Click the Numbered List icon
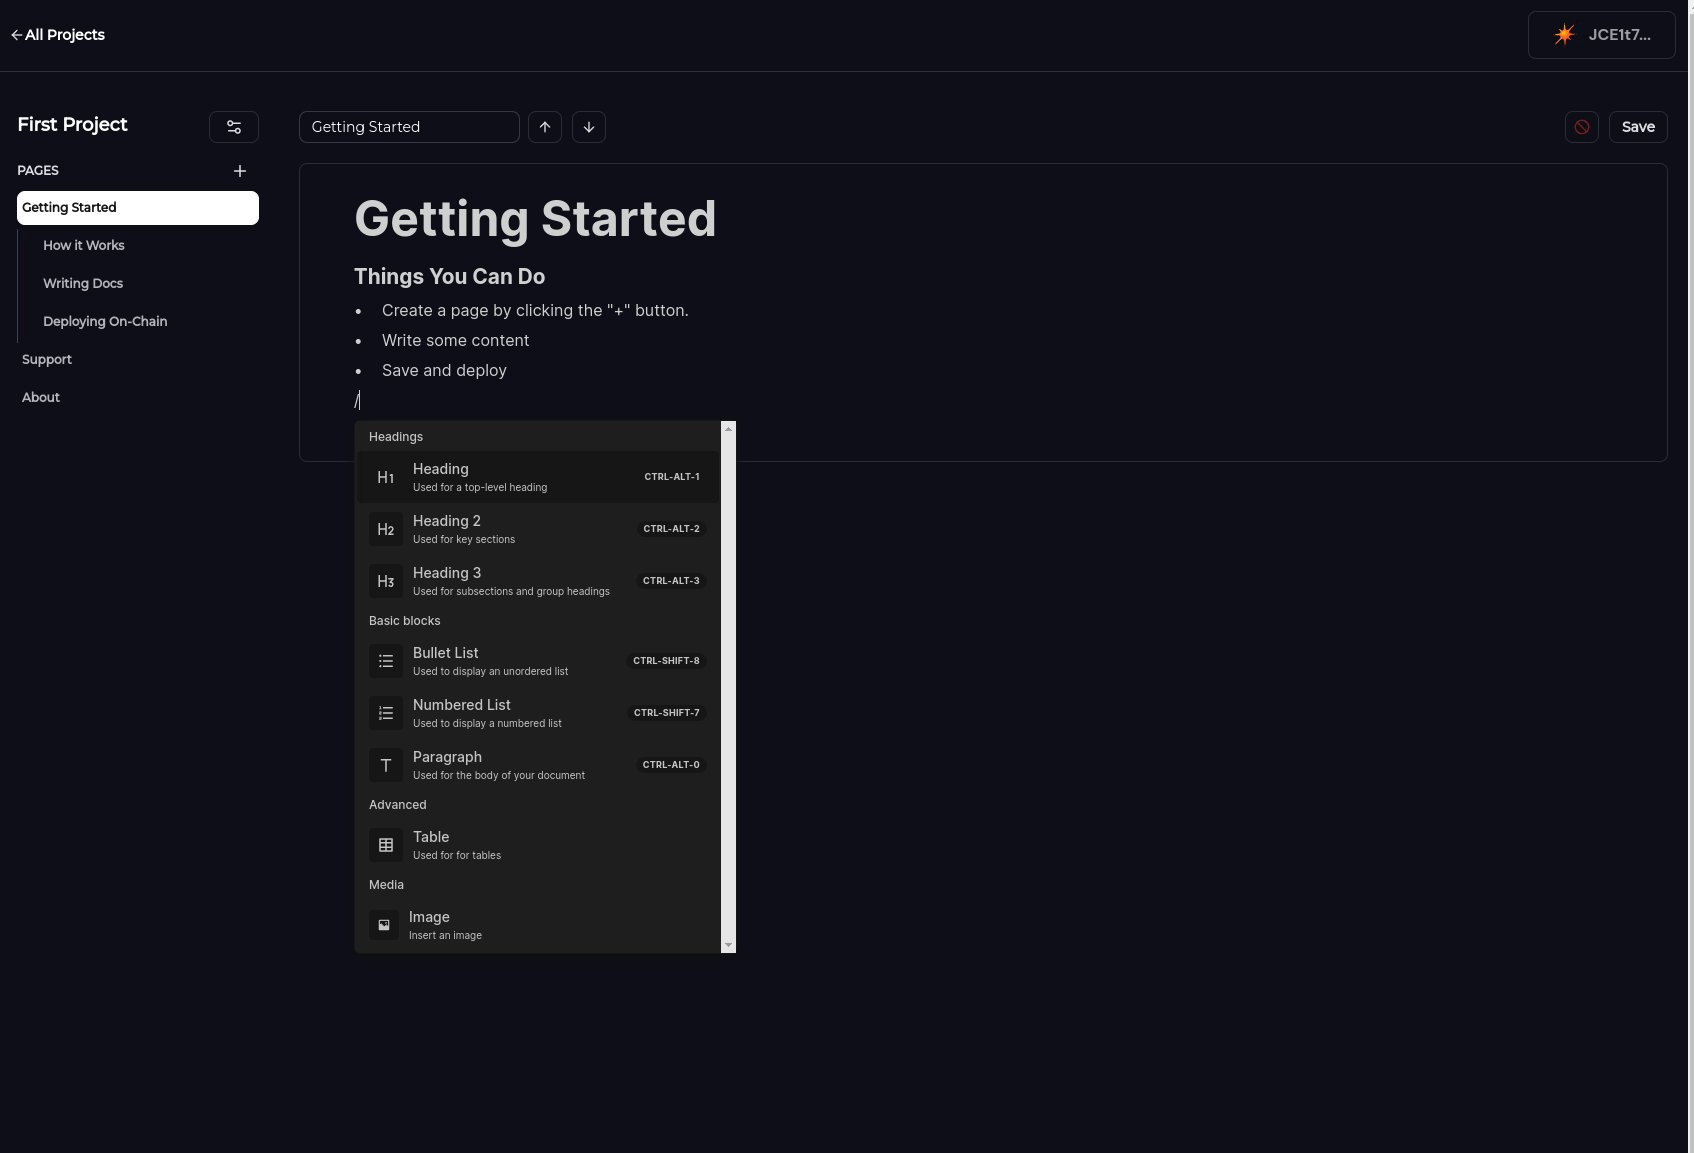Viewport: 1694px width, 1153px height. (386, 713)
